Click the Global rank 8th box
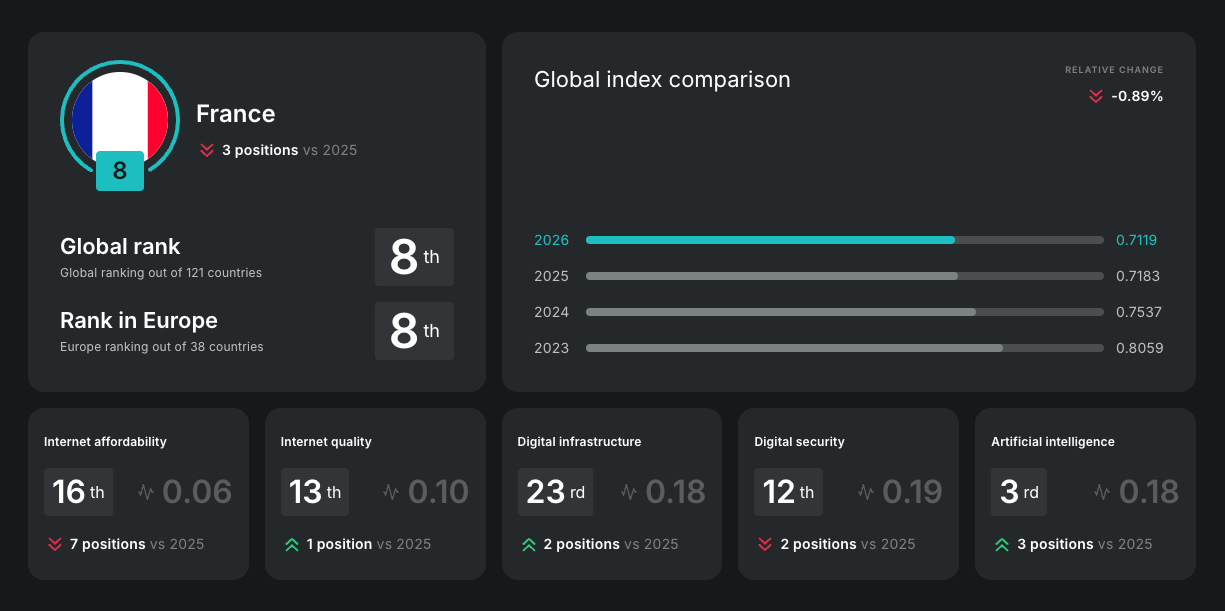This screenshot has width=1225, height=611. point(414,257)
